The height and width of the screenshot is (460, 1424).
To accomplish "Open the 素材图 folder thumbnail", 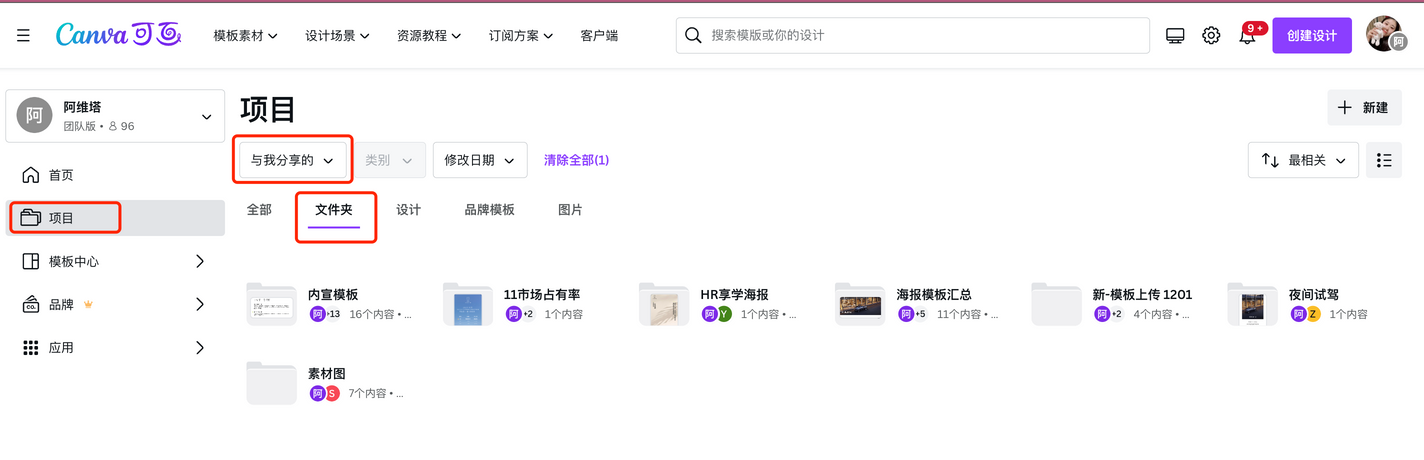I will point(271,382).
